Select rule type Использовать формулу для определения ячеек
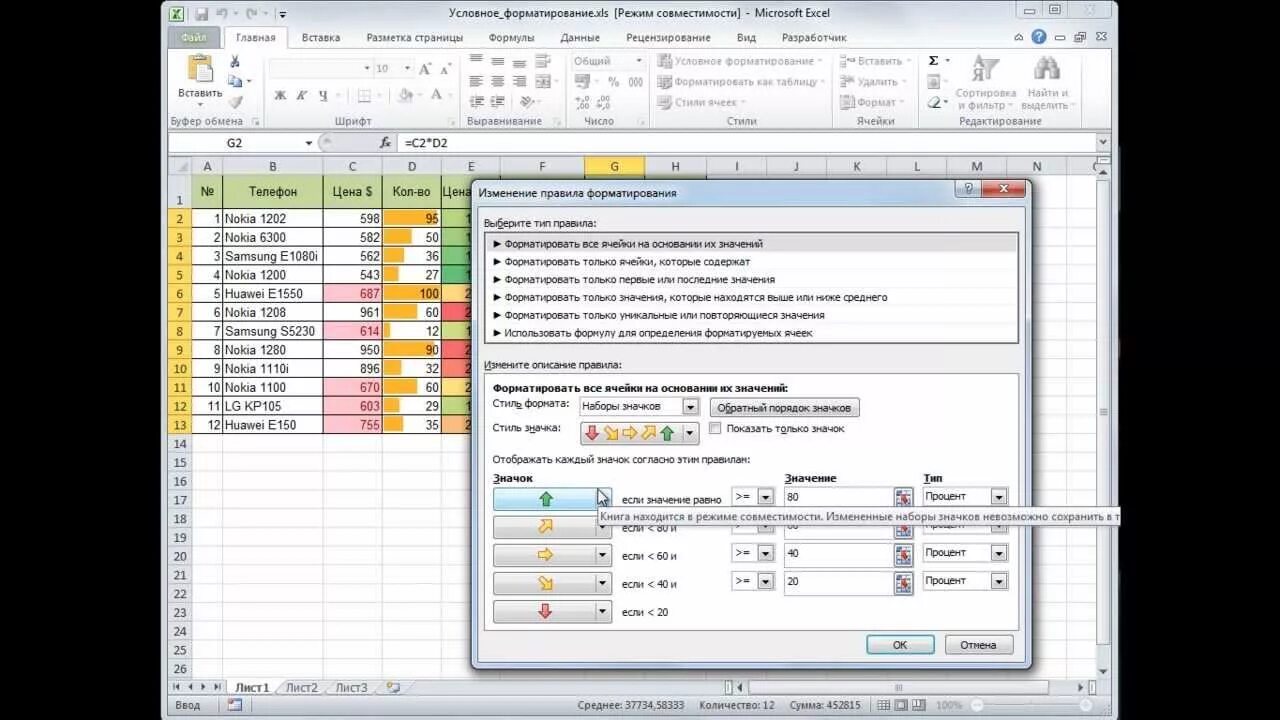 (x=750, y=333)
